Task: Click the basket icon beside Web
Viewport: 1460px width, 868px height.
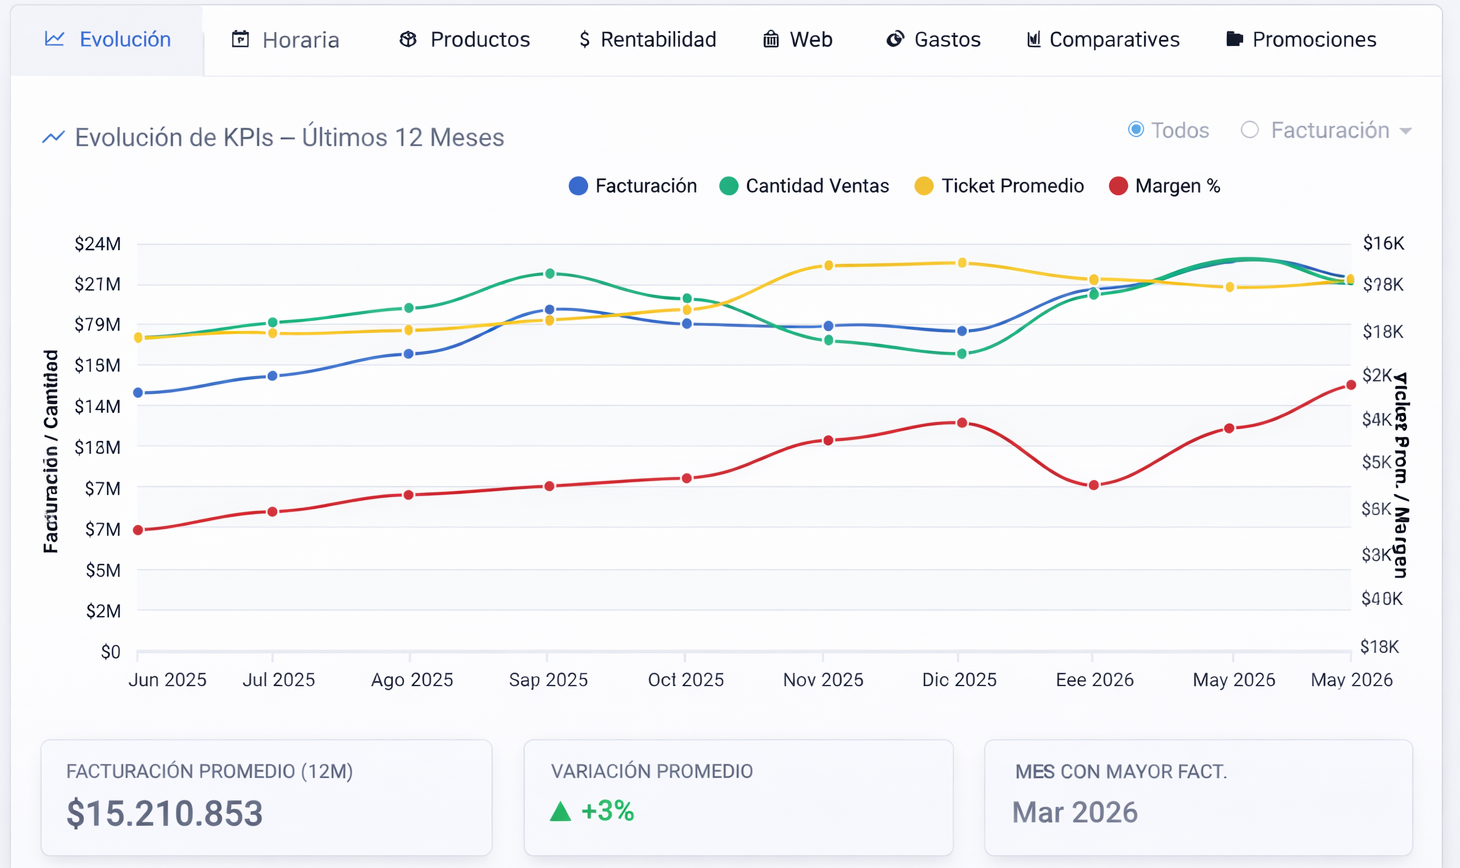Action: pyautogui.click(x=771, y=39)
